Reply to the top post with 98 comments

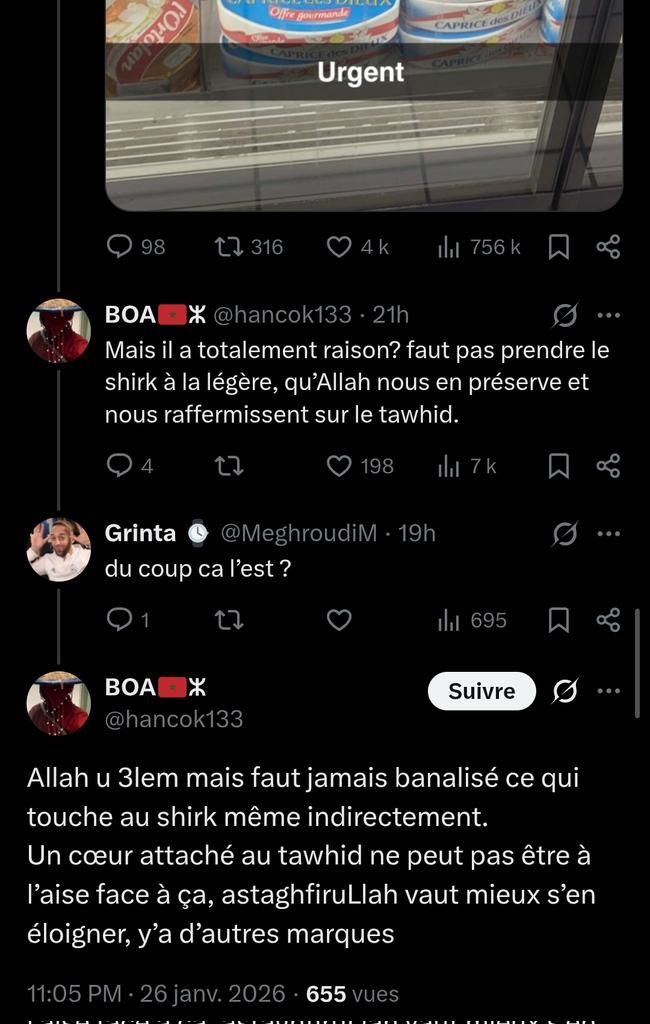120,247
